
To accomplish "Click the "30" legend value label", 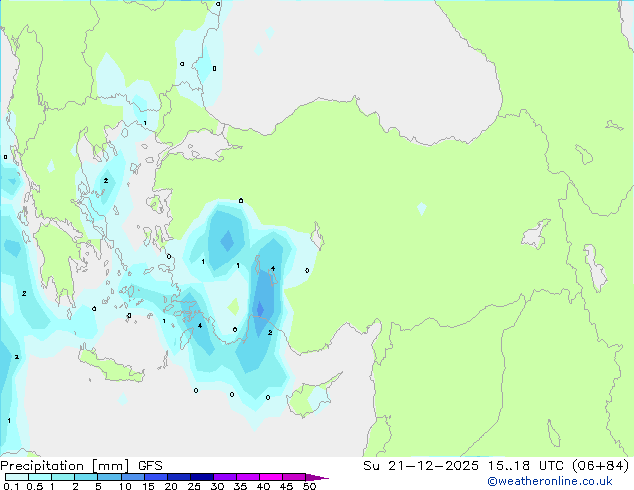I will (x=217, y=486).
